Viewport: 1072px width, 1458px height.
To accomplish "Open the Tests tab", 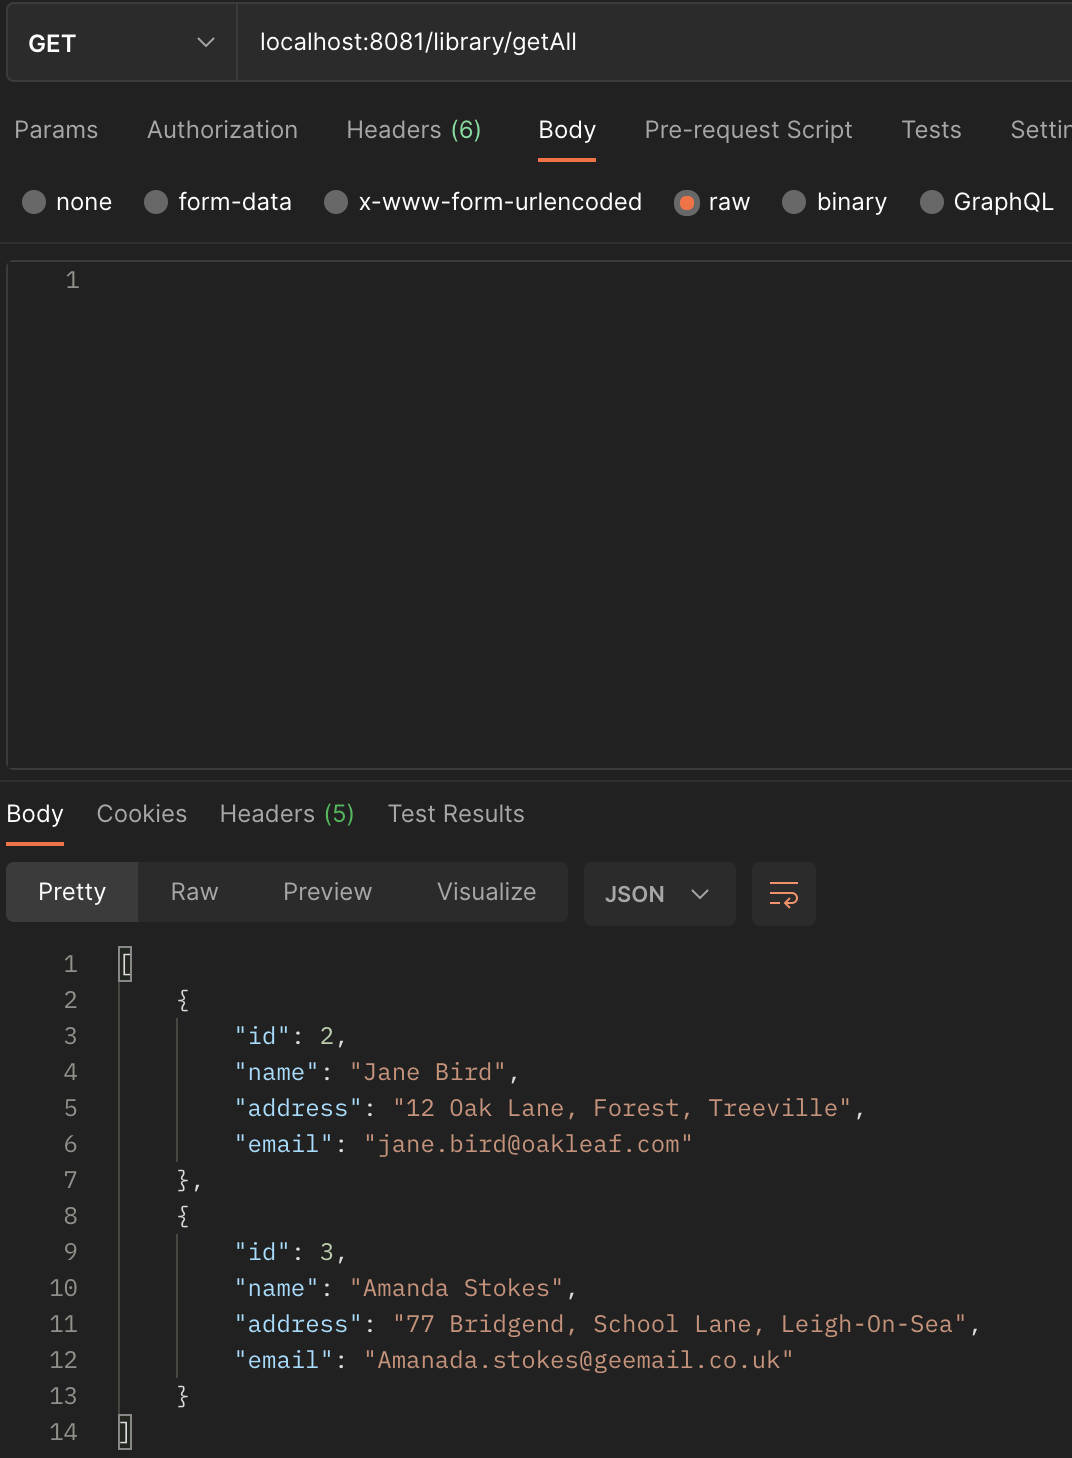I will pos(931,130).
